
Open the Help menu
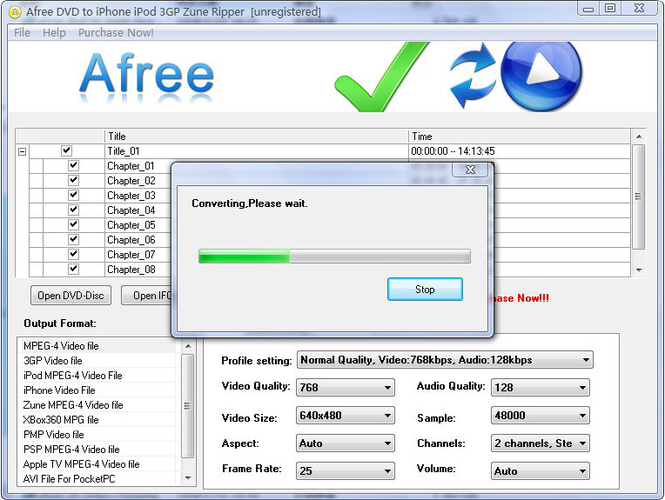(x=54, y=33)
